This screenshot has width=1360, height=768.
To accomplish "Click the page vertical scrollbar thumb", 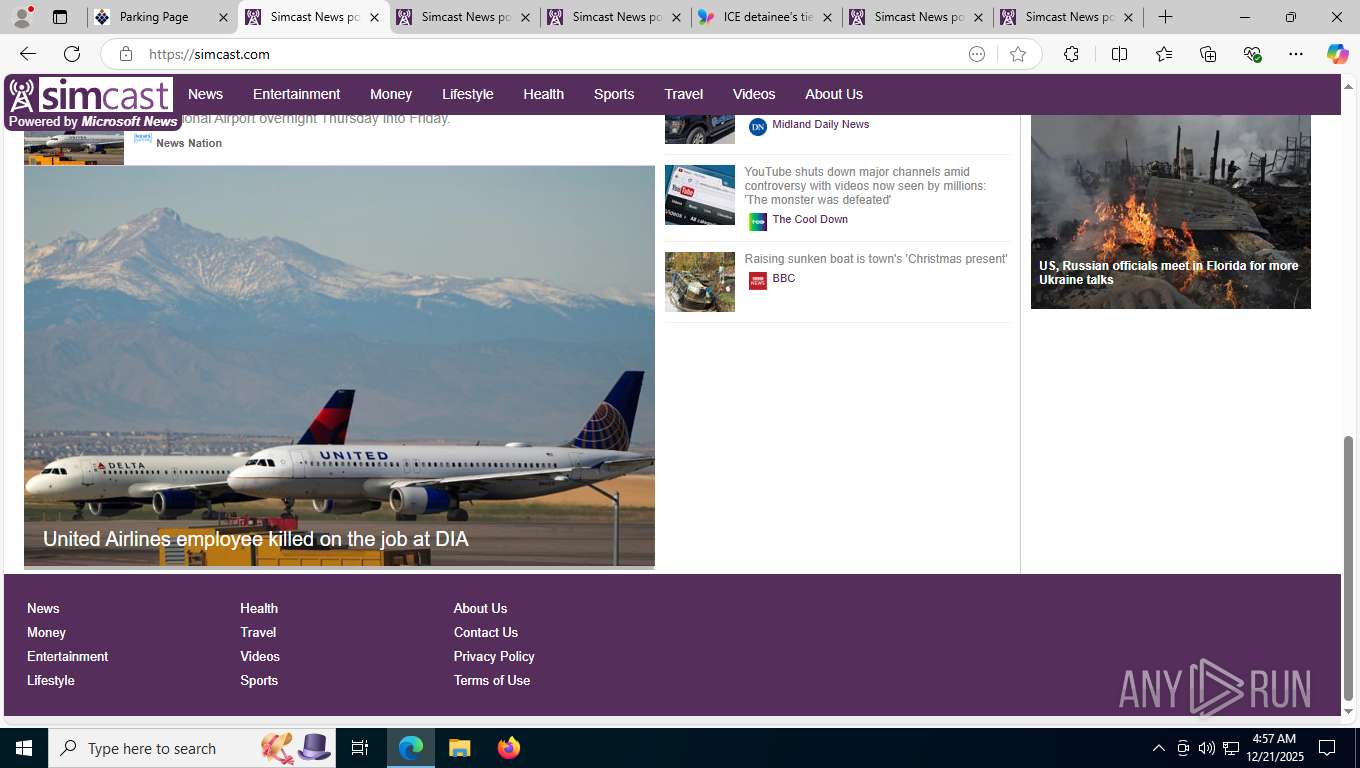I will click(x=1348, y=568).
